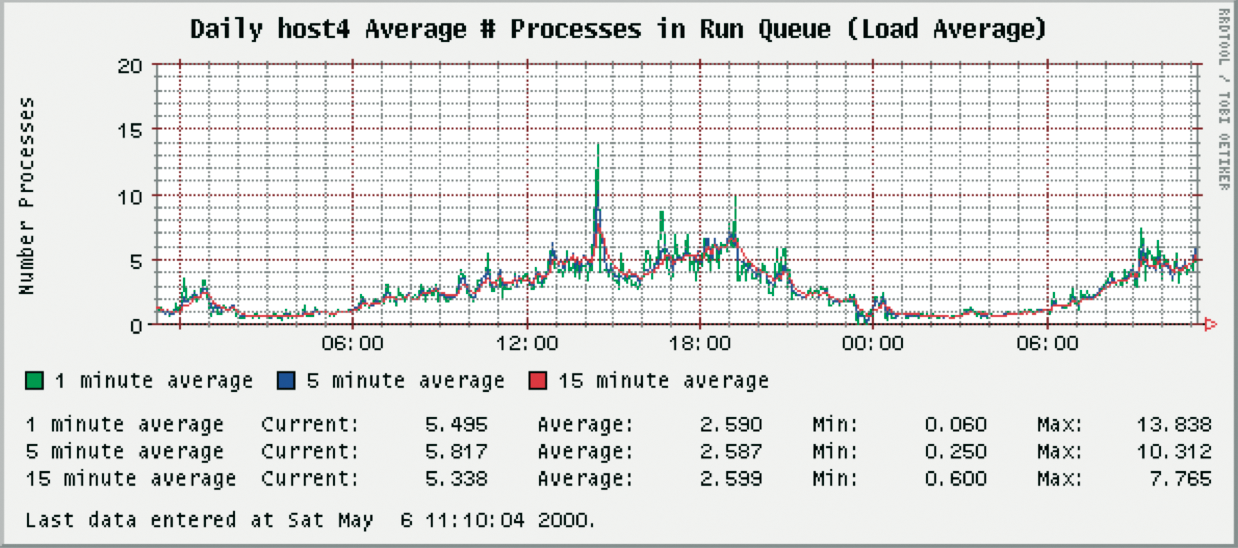Viewport: 1238px width, 548px height.
Task: Click the red 15 minute average legend swatch
Action: 537,380
